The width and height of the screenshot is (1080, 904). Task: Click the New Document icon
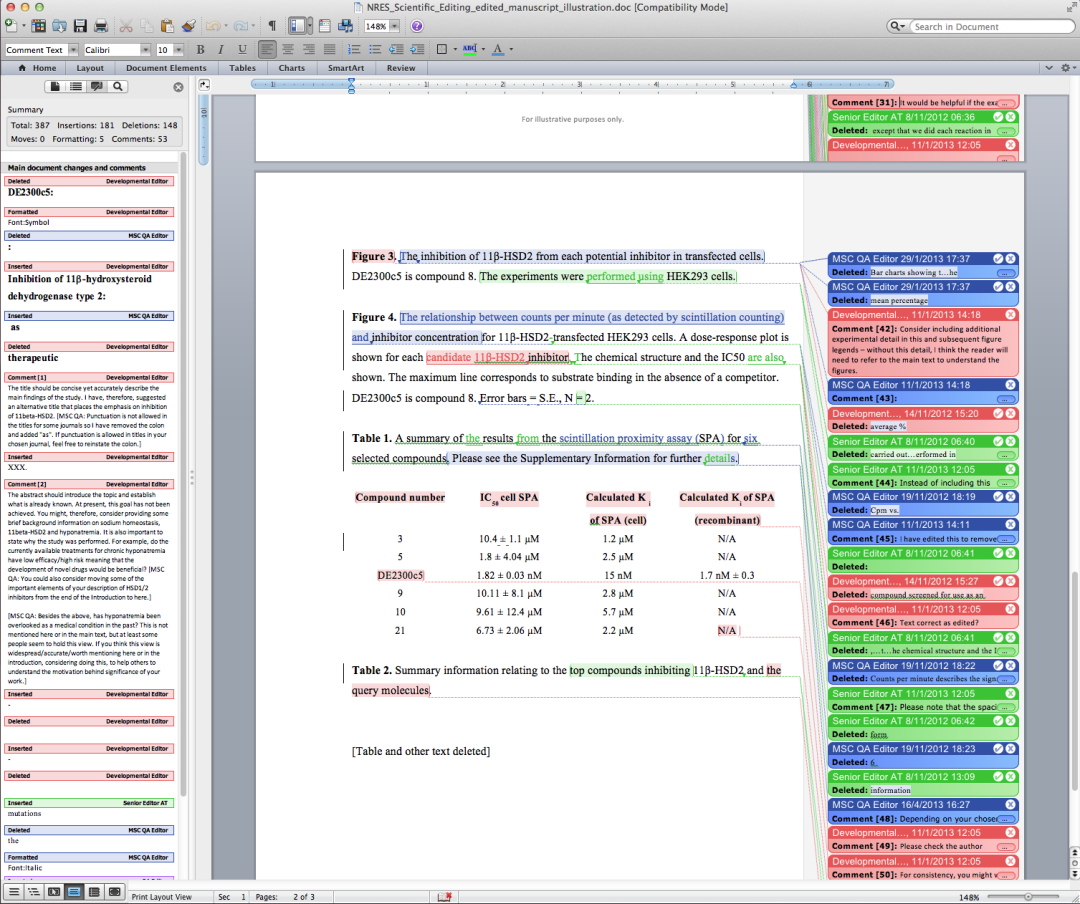click(x=11, y=26)
